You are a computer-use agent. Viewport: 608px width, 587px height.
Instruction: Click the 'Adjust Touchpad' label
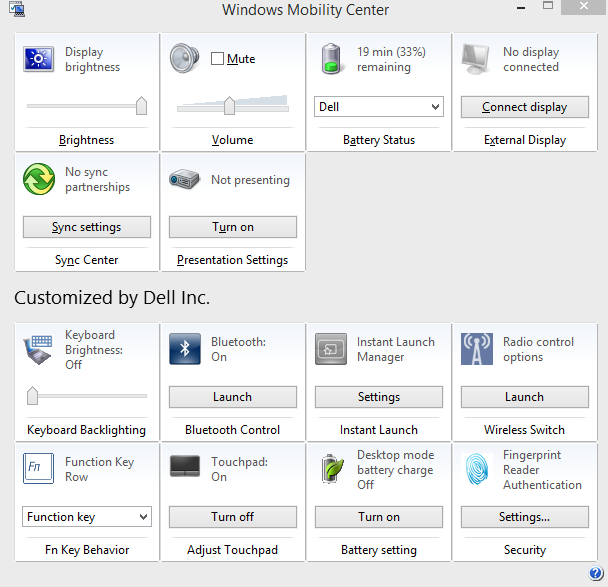(x=233, y=550)
